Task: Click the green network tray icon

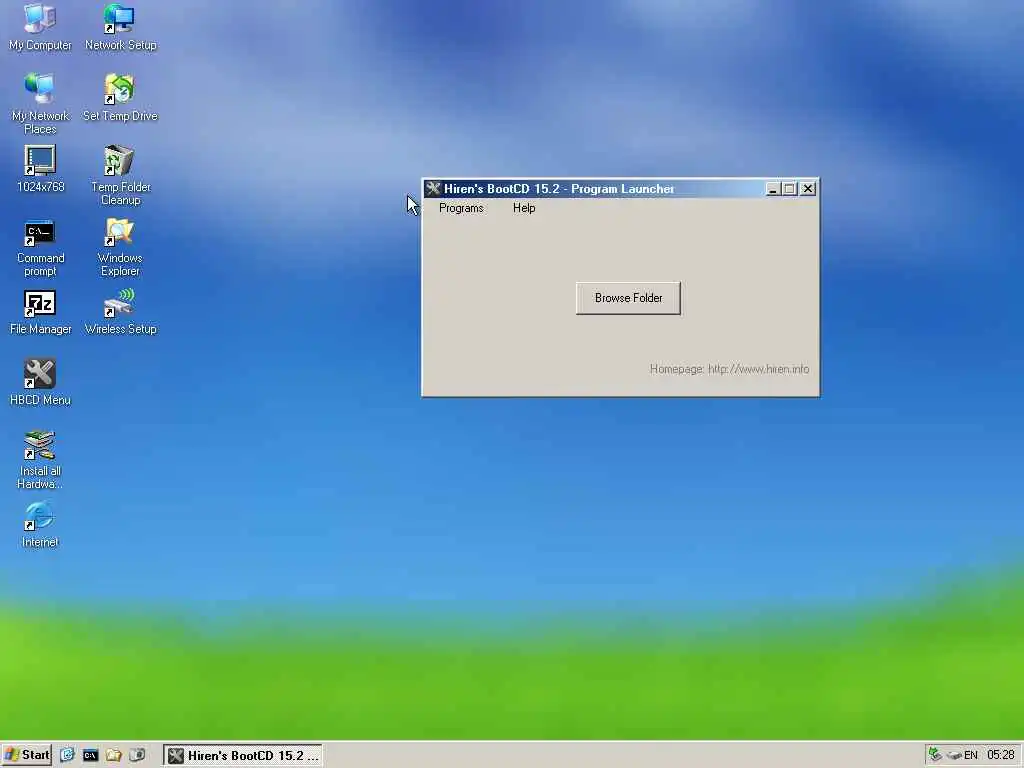Action: pyautogui.click(x=935, y=755)
